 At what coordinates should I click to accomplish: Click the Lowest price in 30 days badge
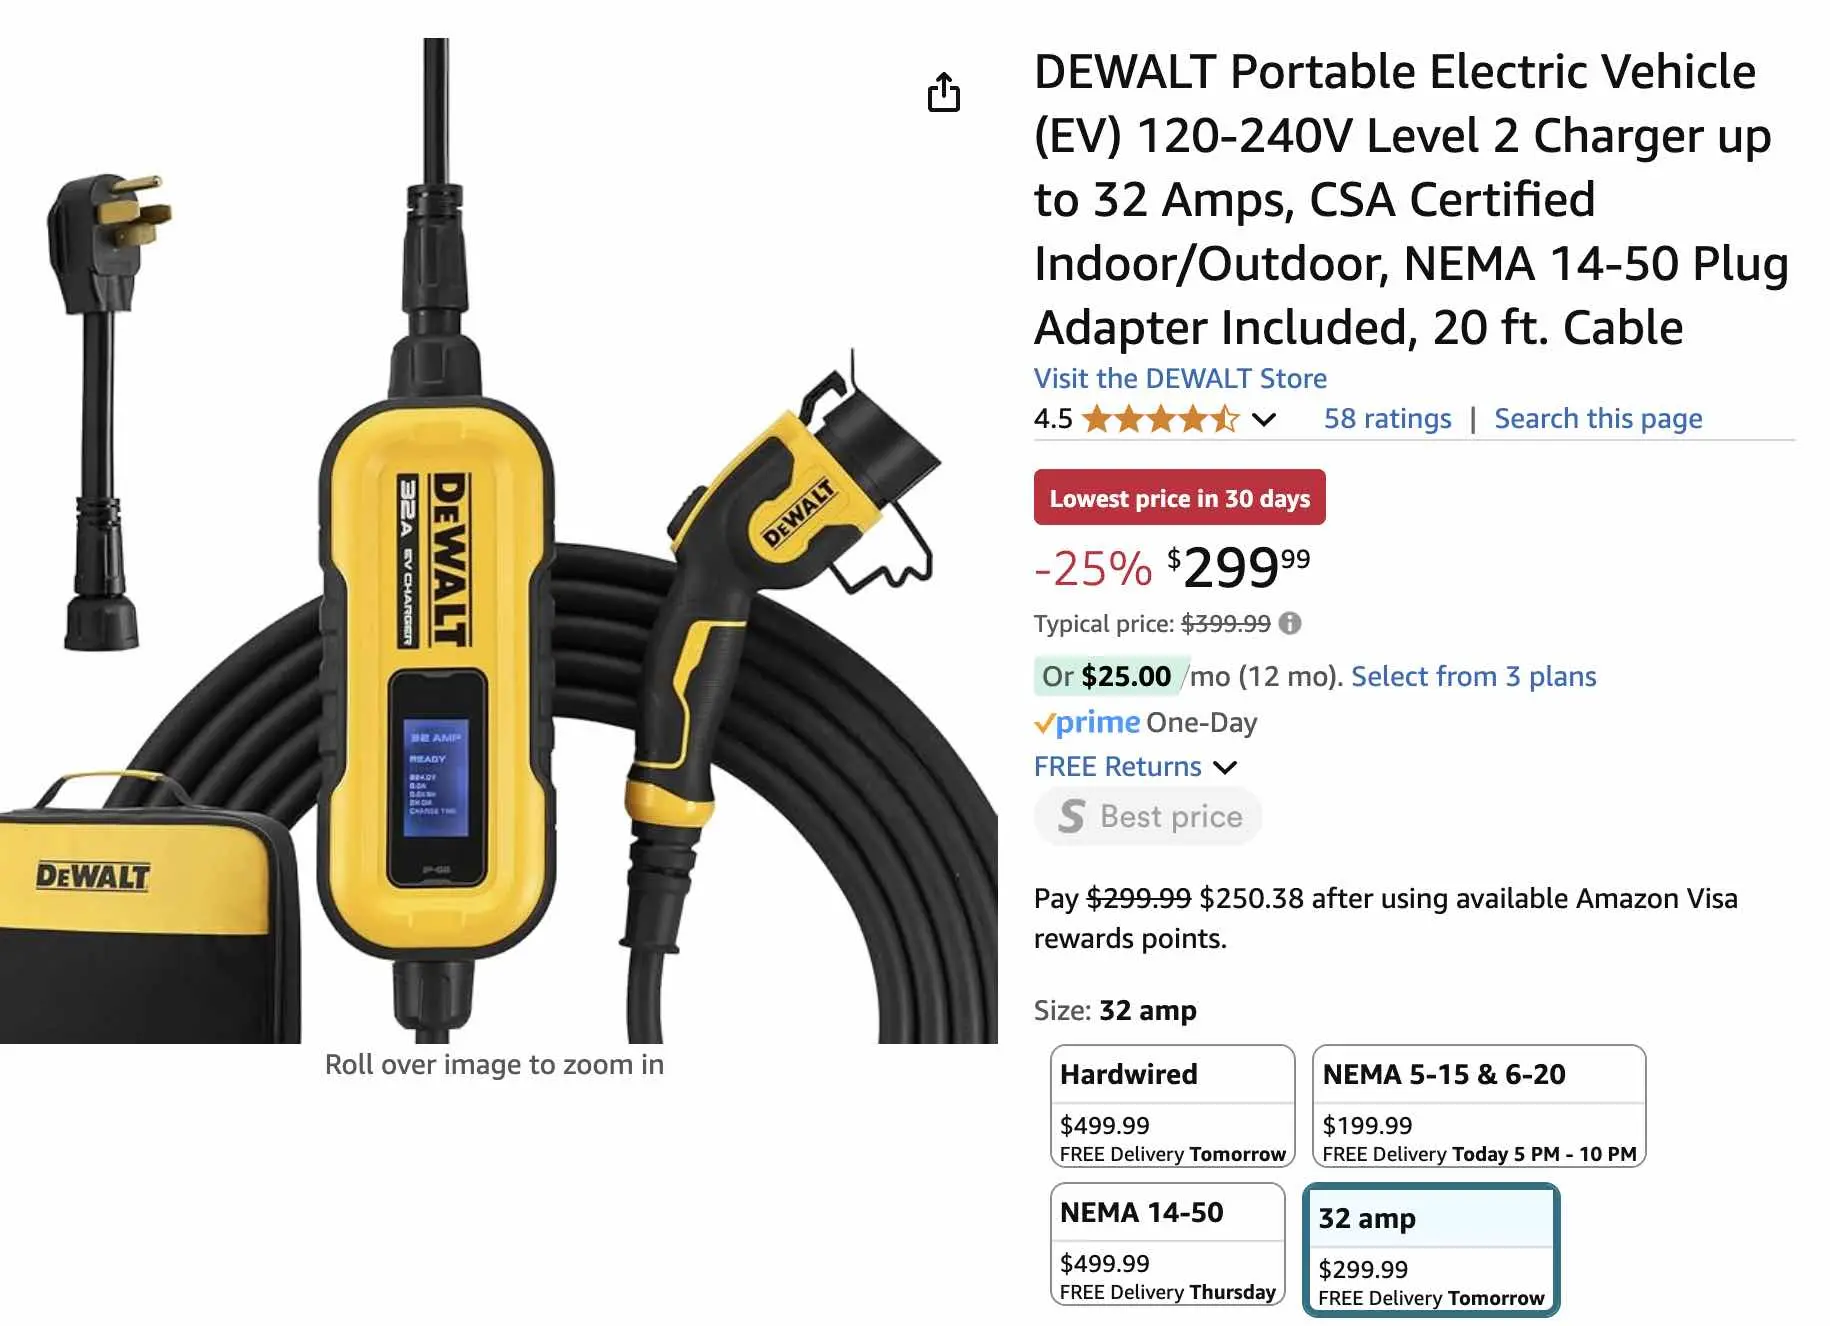tap(1179, 498)
